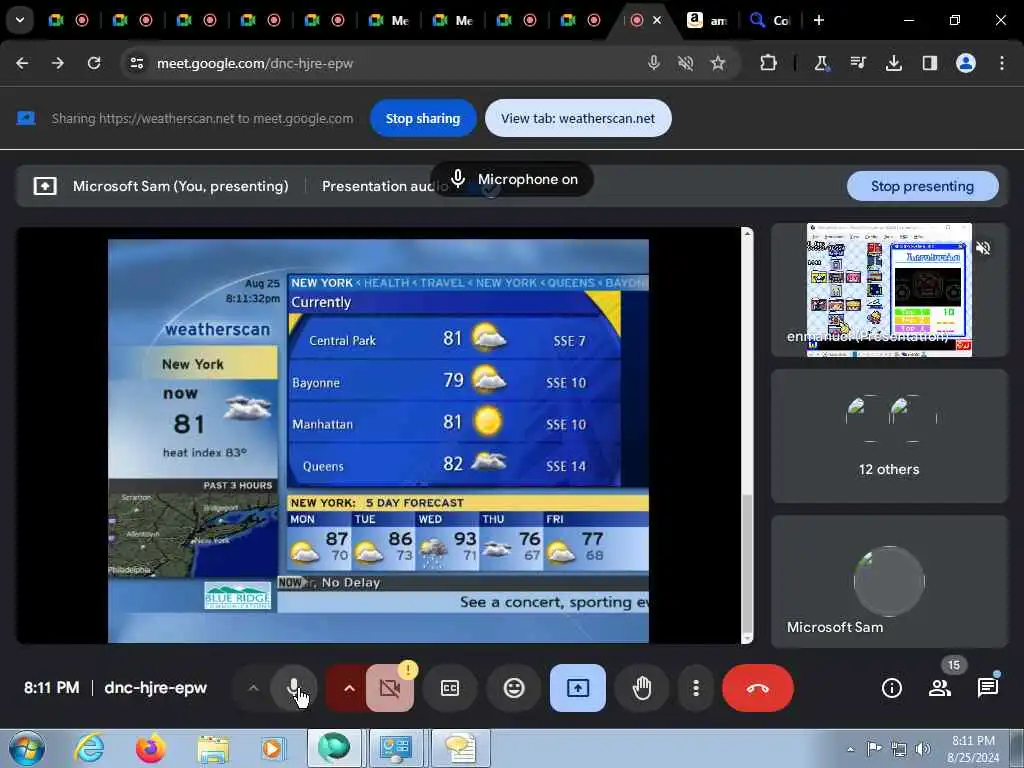This screenshot has height=768, width=1024.
Task: Open the Chrome three-dot menu
Action: tap(1002, 63)
